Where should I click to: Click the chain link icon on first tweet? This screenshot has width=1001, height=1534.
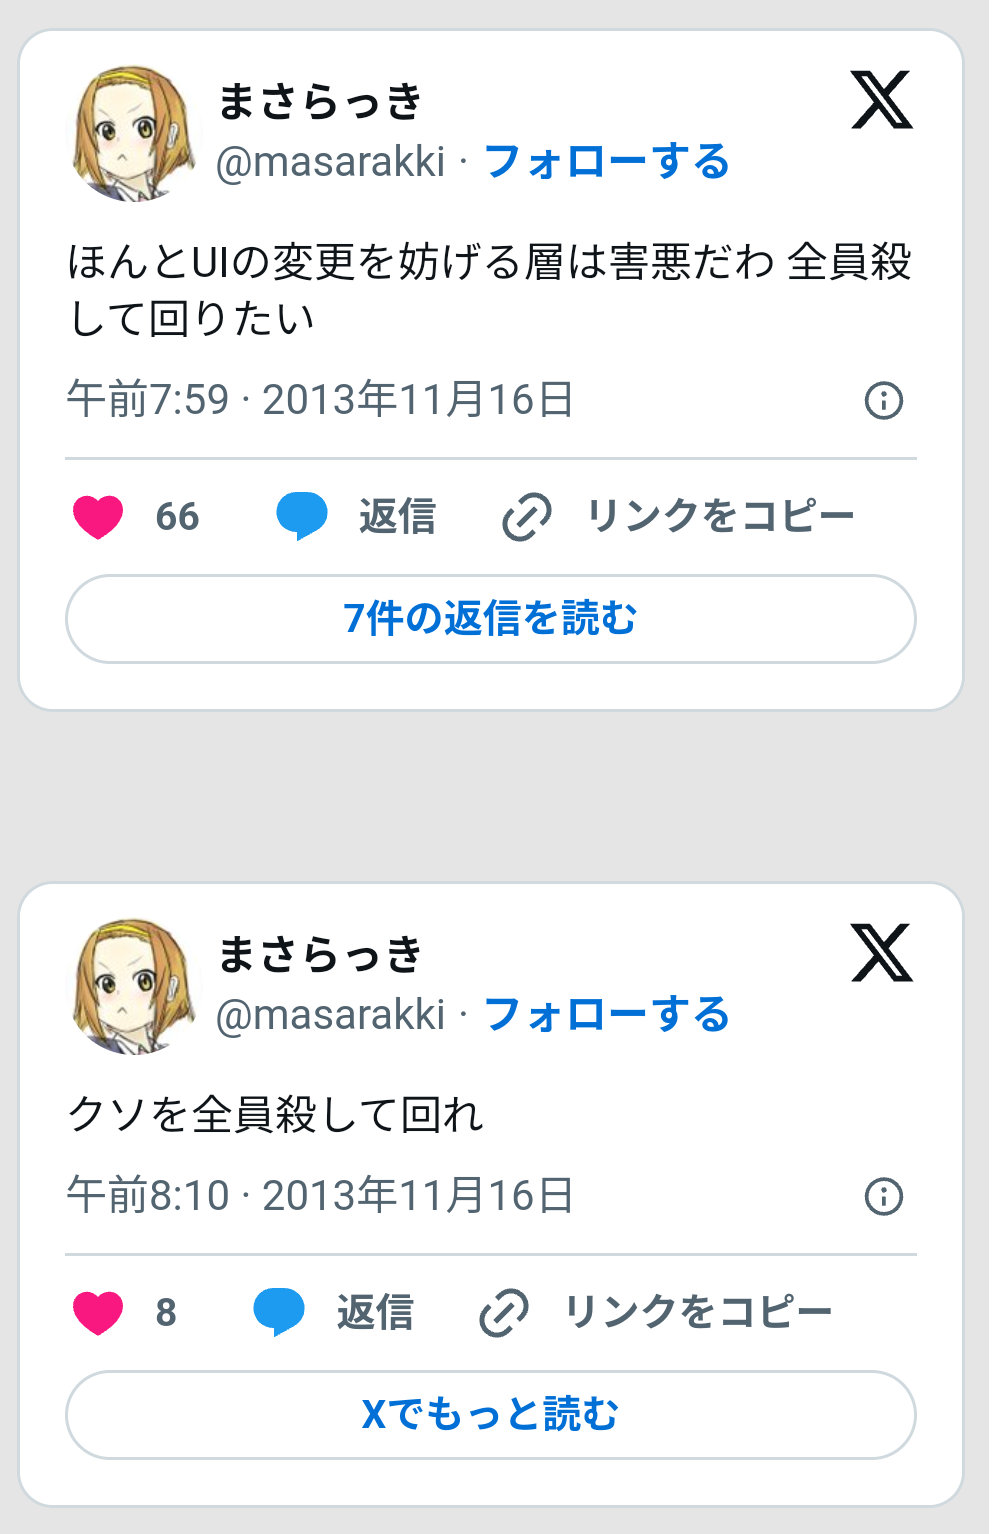pyautogui.click(x=527, y=517)
